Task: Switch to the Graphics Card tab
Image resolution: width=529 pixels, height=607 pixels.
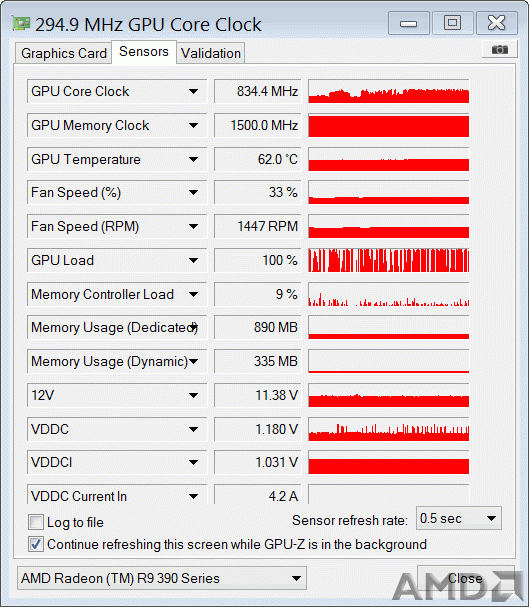Action: coord(64,53)
